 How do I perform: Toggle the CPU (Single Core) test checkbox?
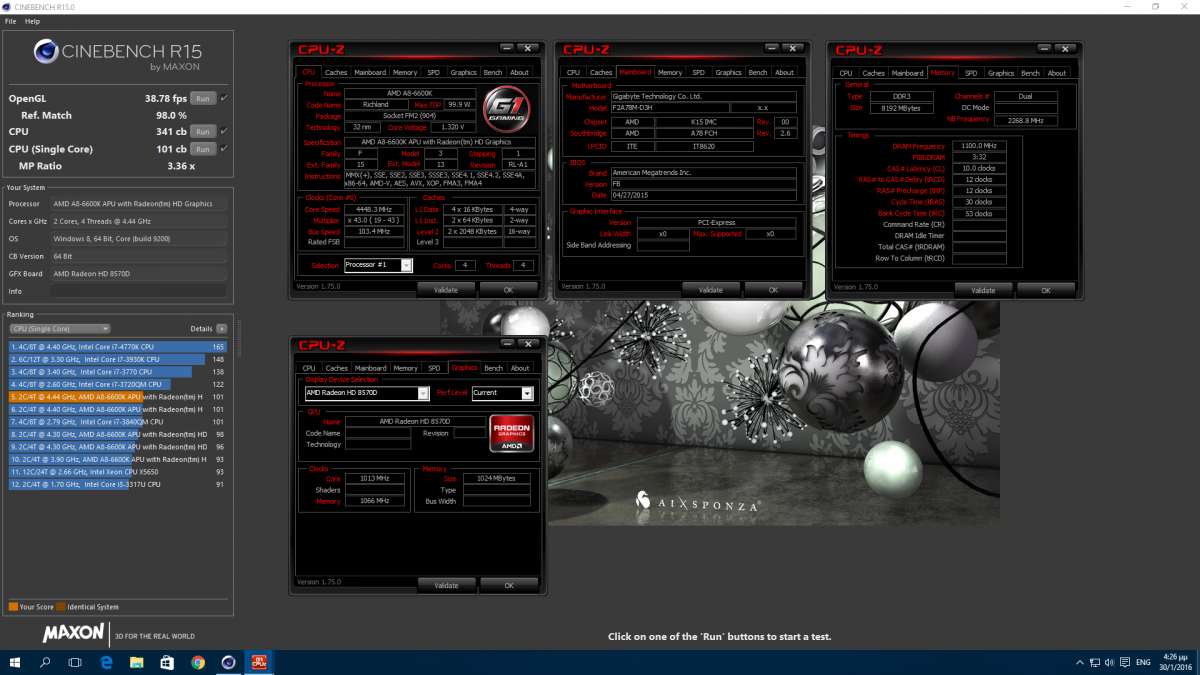[x=224, y=149]
